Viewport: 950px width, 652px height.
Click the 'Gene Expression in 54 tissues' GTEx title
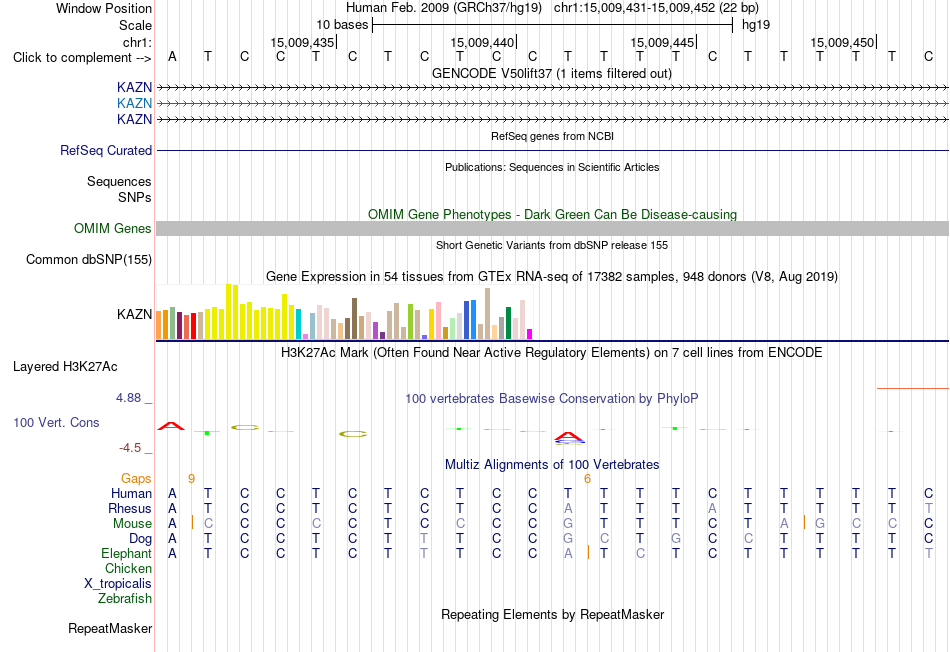coord(552,276)
